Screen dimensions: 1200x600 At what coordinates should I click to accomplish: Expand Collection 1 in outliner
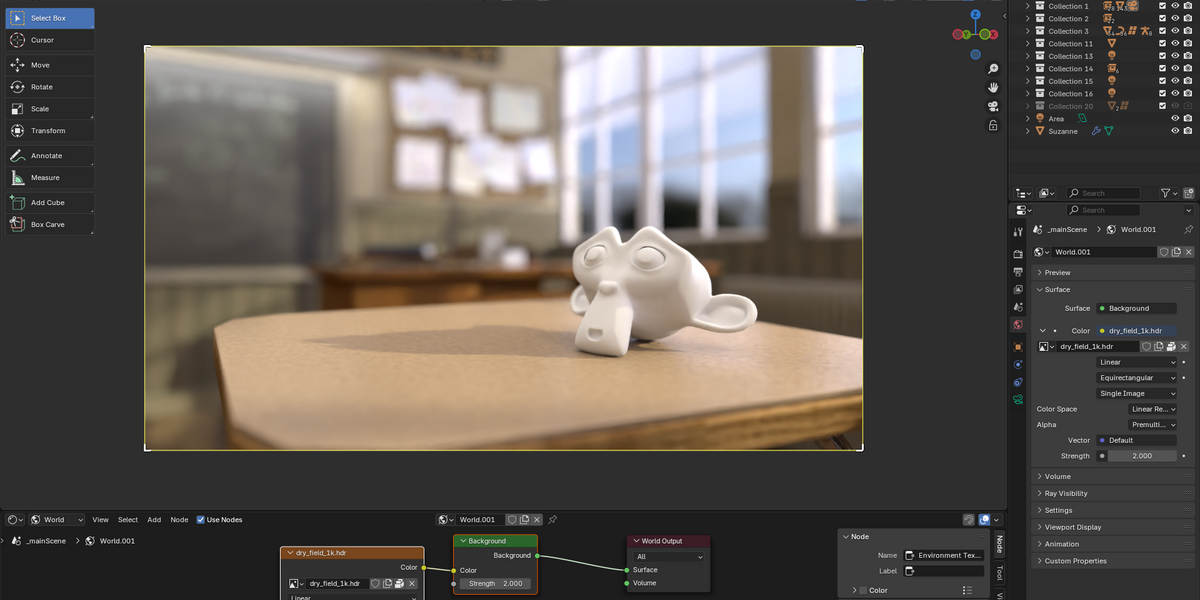[1027, 6]
